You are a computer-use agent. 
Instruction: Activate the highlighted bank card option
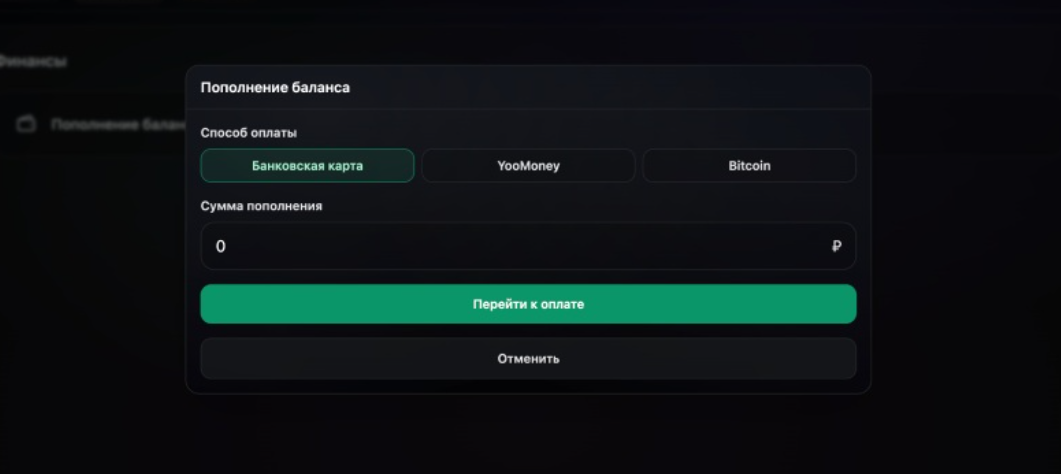click(x=307, y=166)
